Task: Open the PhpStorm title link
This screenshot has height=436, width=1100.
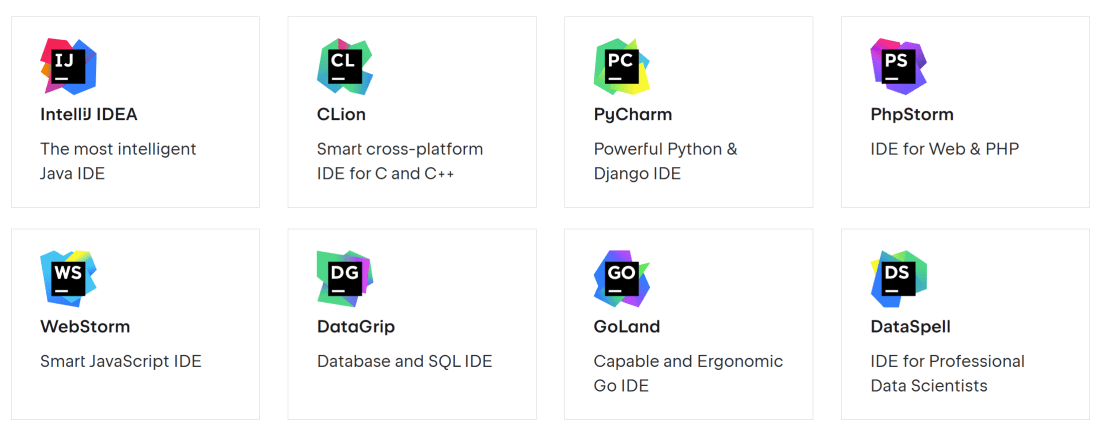Action: click(x=912, y=114)
